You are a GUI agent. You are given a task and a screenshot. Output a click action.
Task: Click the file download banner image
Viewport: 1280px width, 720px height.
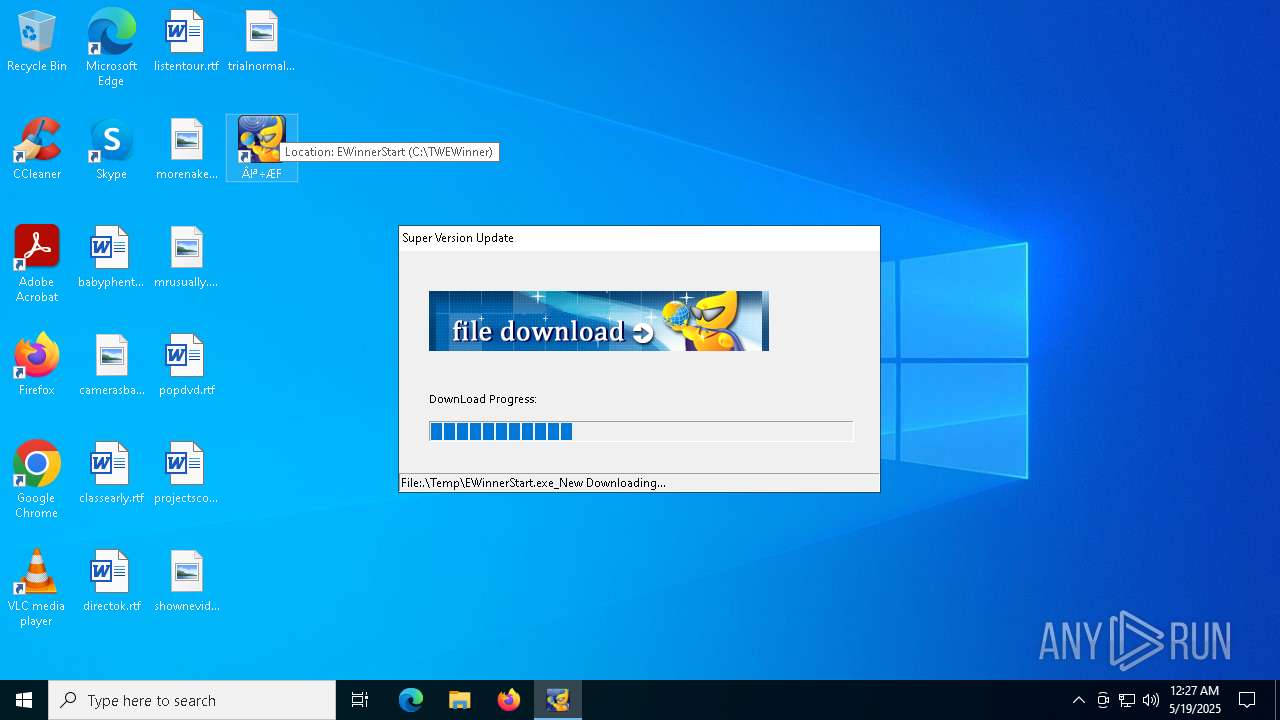(599, 321)
